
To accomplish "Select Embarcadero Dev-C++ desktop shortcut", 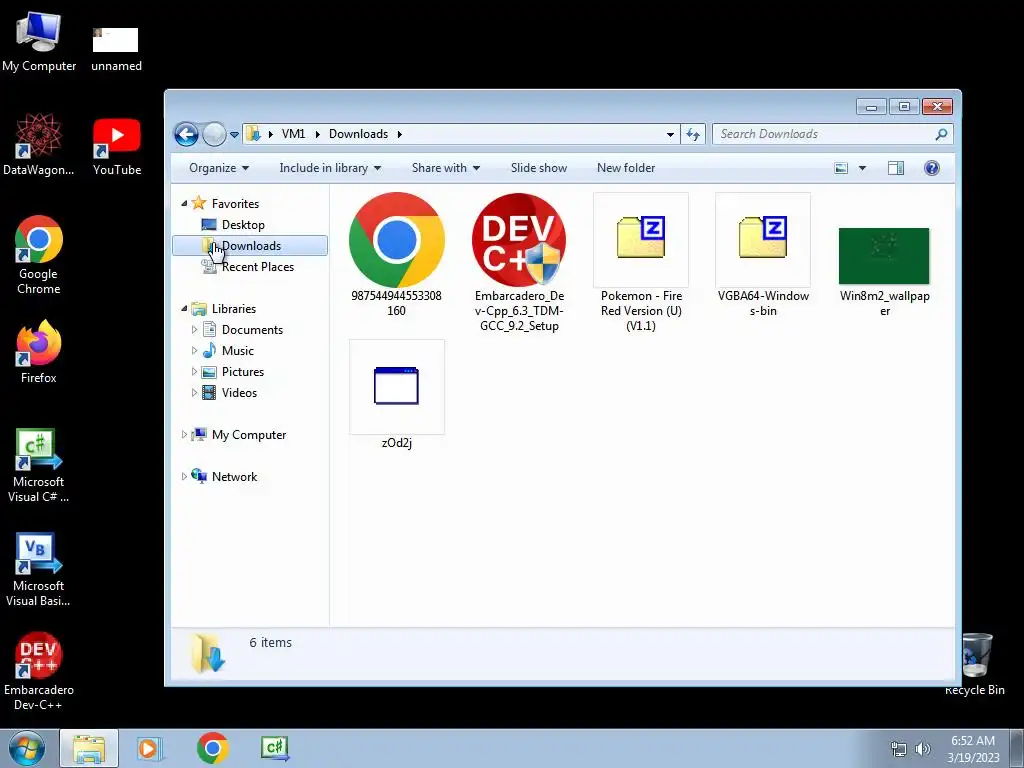I will click(x=39, y=671).
